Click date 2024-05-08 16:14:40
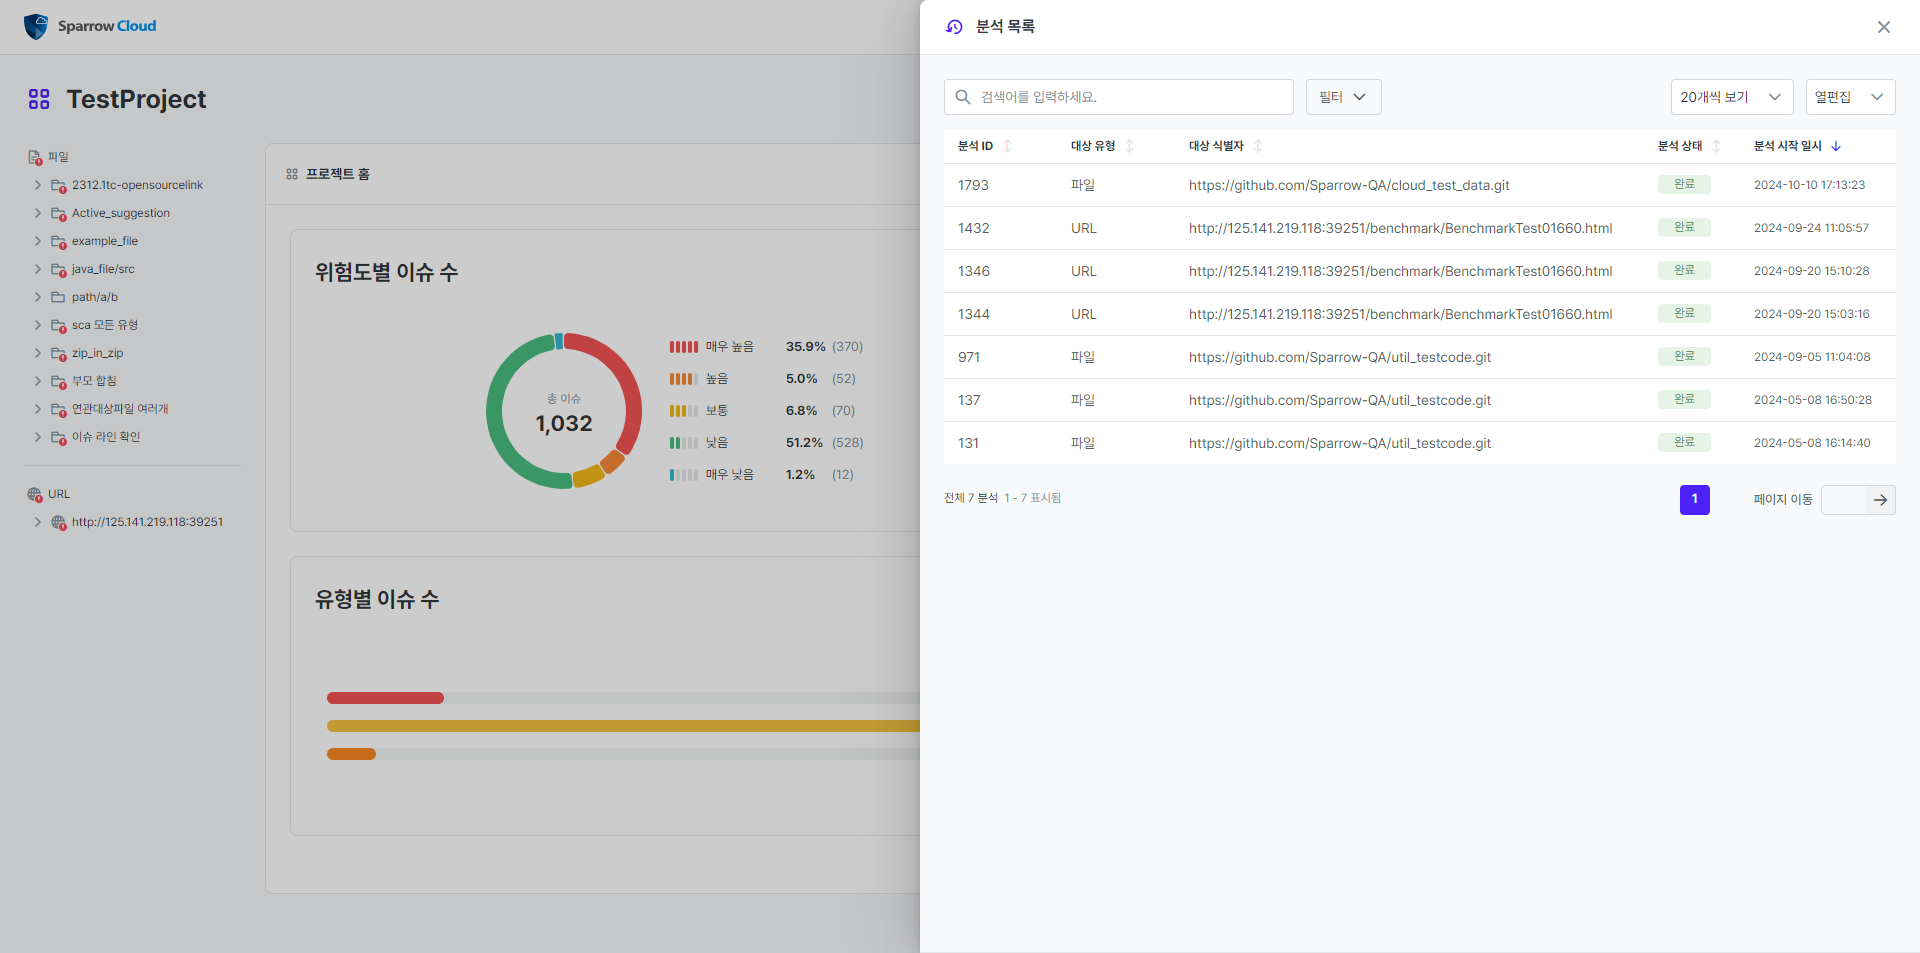The image size is (1920, 953). pos(1812,443)
